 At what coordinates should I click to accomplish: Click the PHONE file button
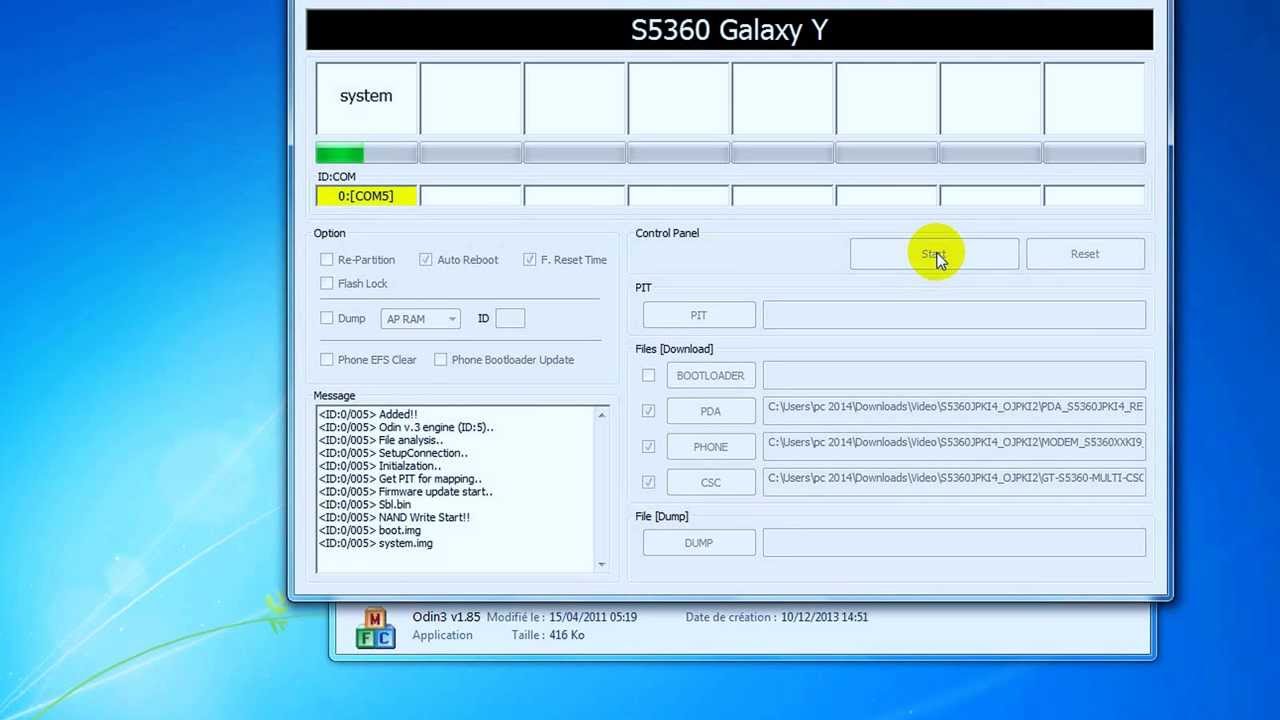710,447
